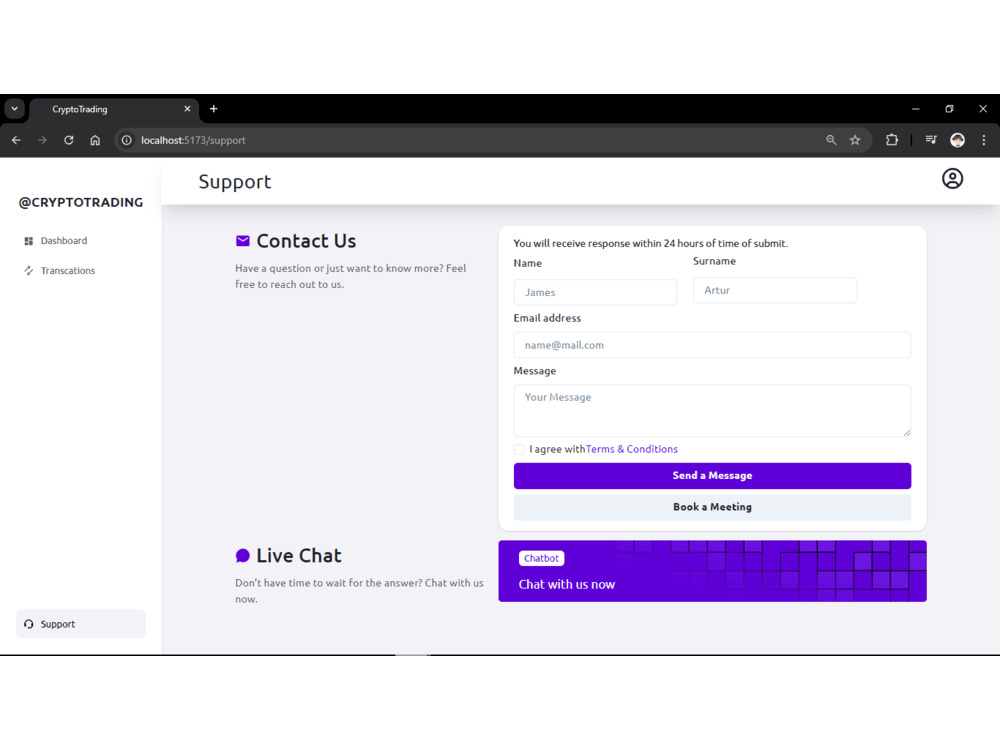Open the browser extensions puzzle icon
Screen dimensions: 1000x750
coord(892,140)
